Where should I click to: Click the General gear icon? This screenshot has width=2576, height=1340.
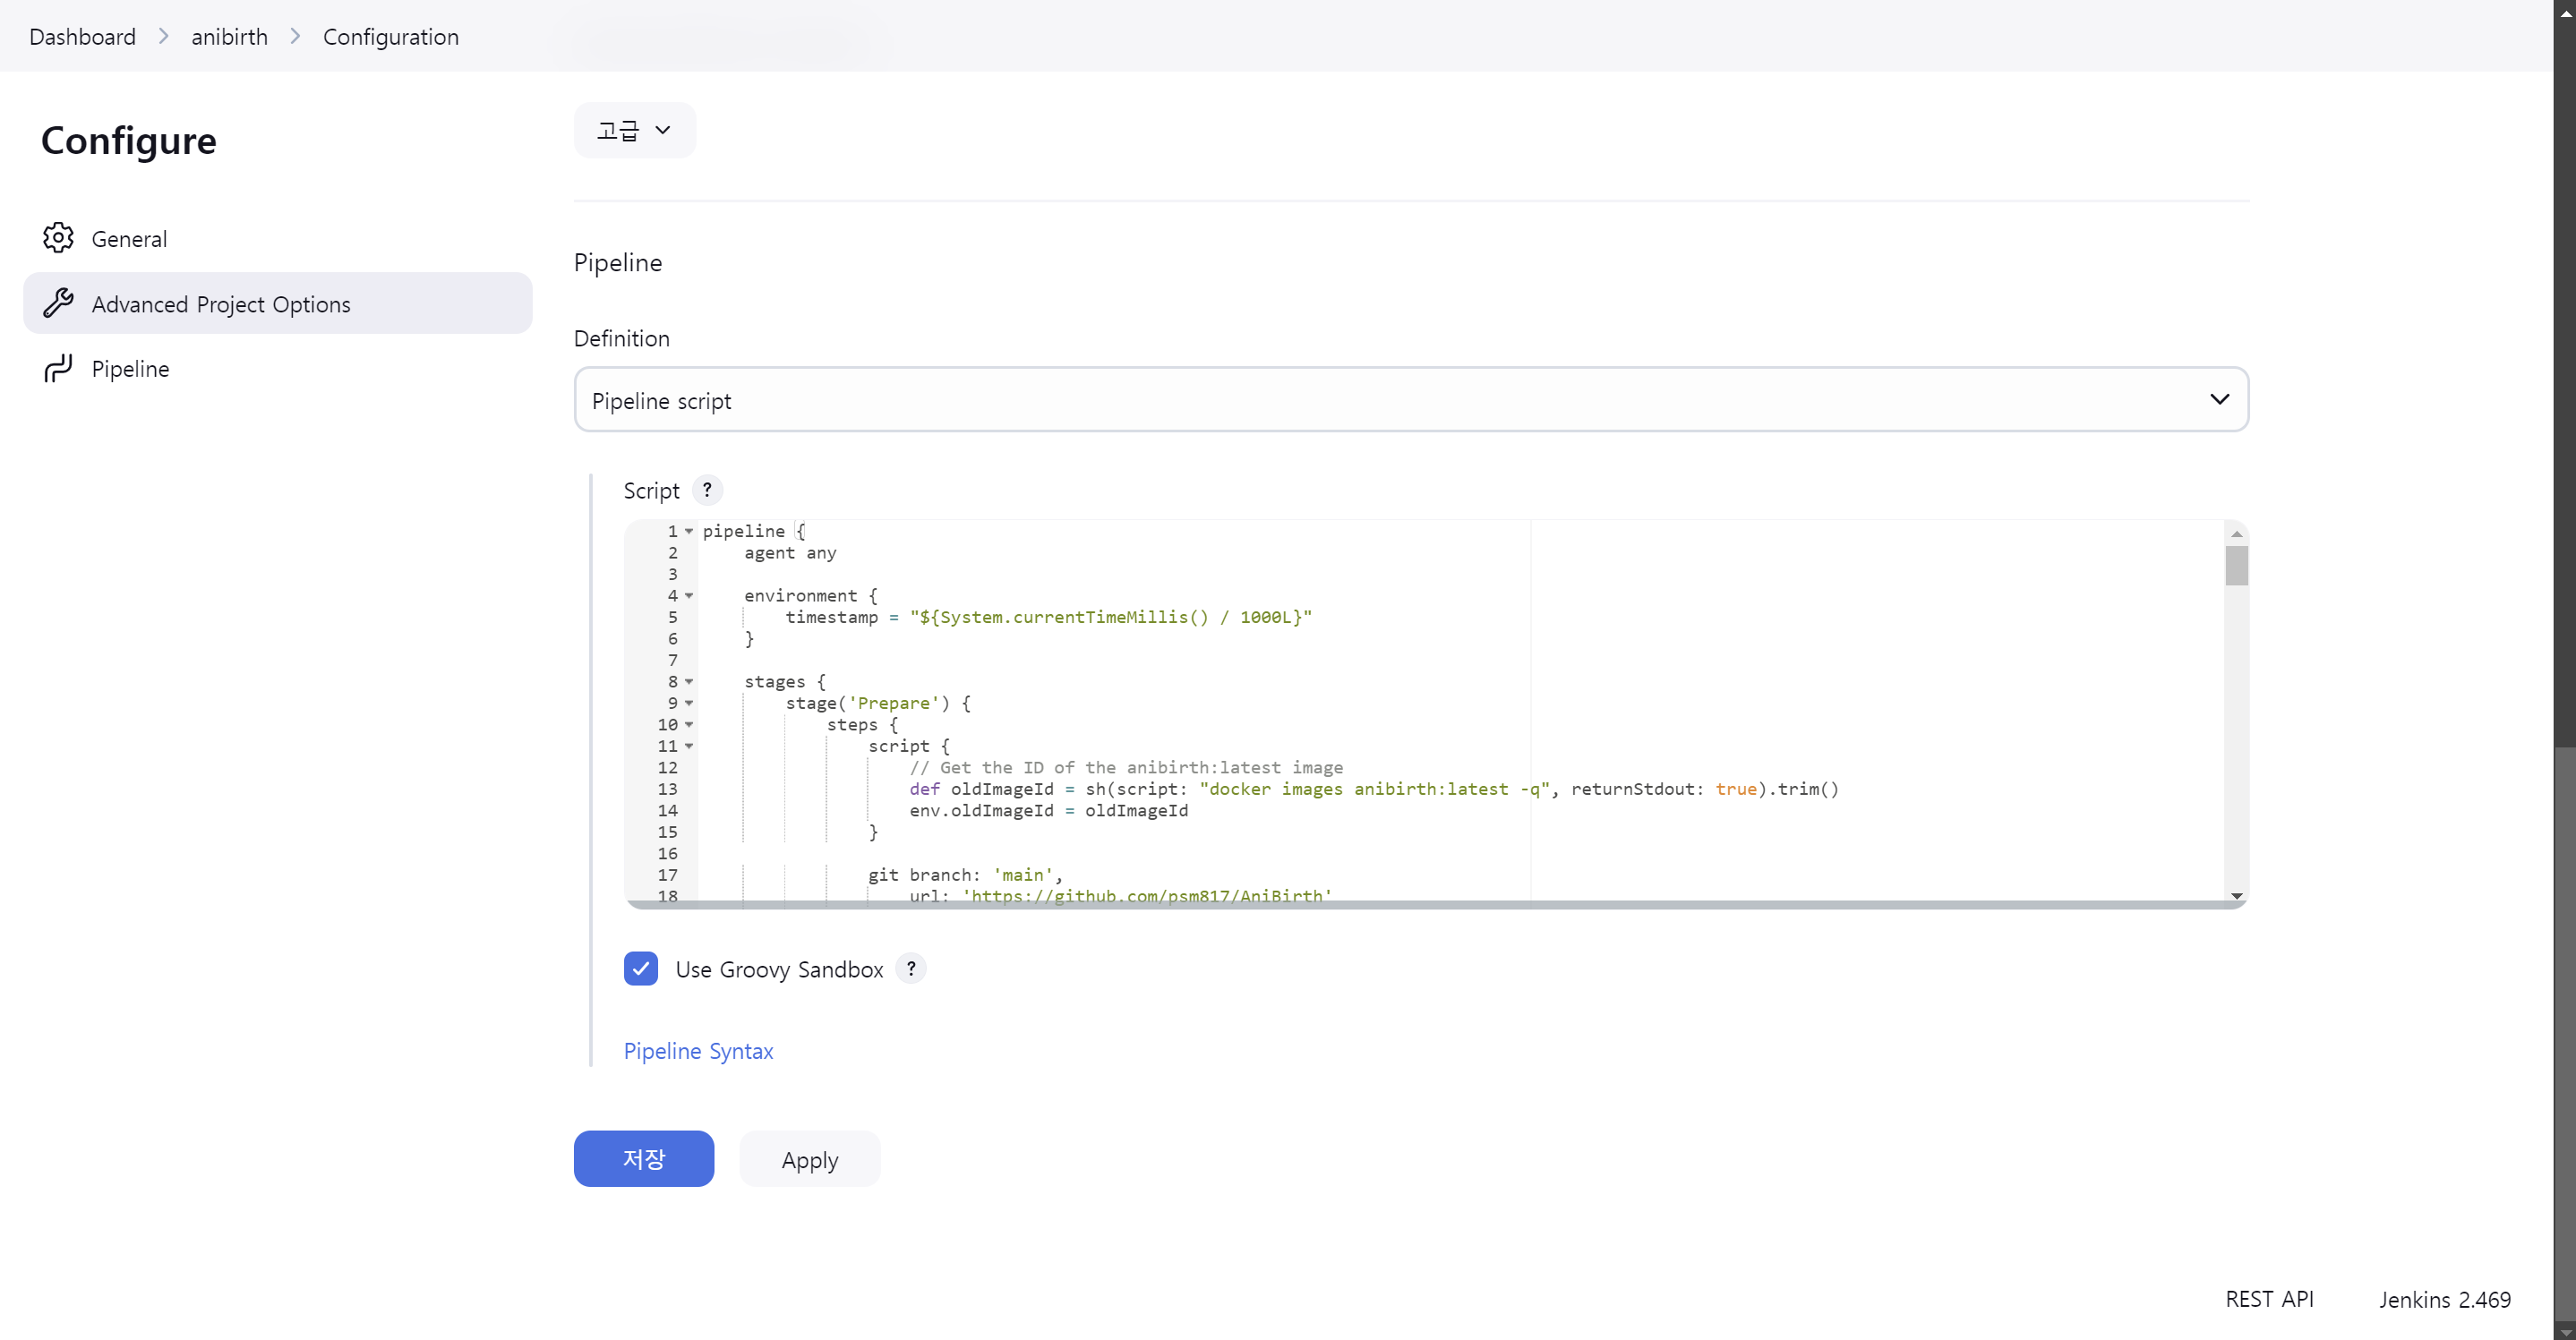(x=58, y=238)
